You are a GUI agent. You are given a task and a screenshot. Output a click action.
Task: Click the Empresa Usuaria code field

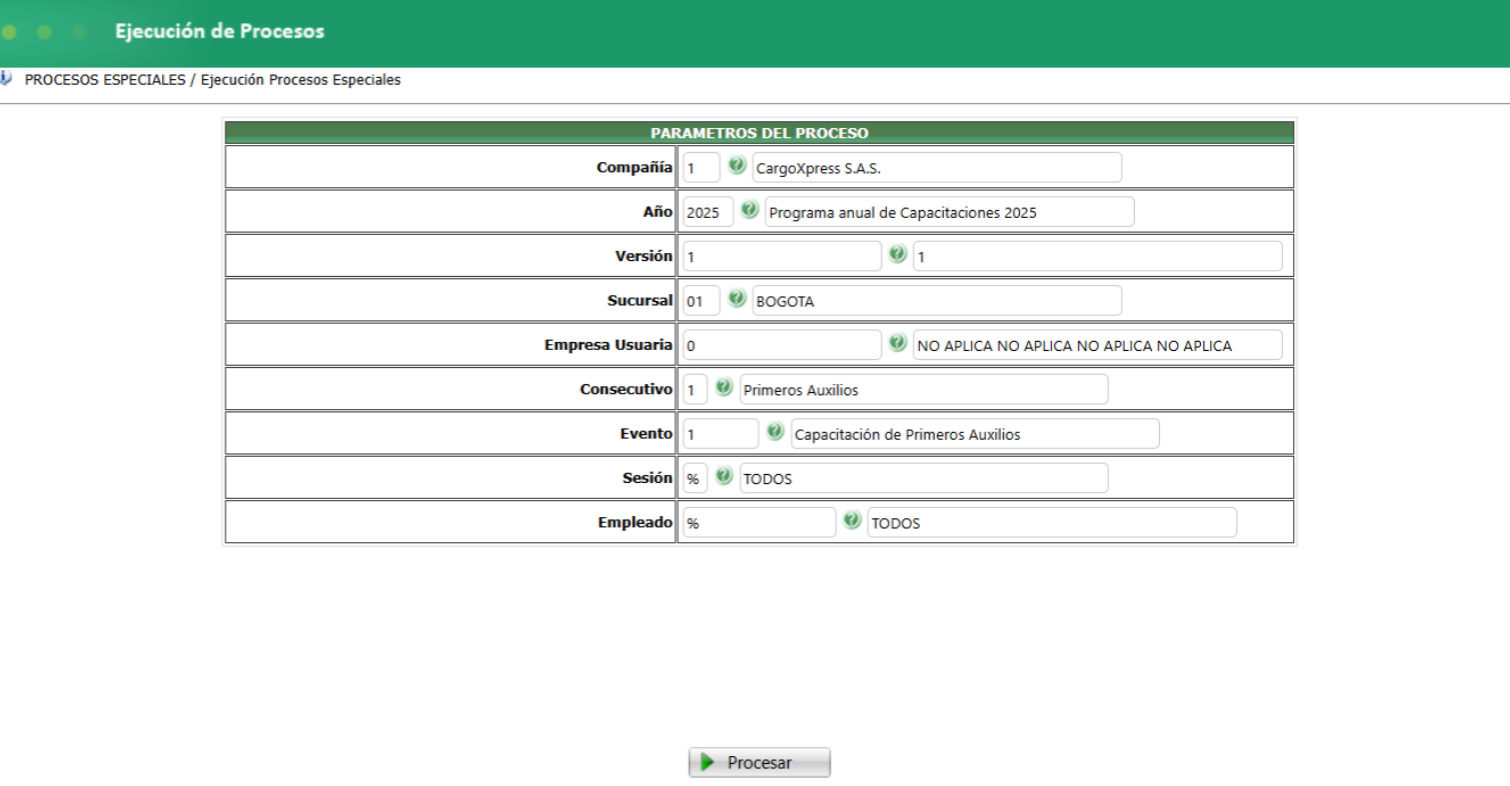click(x=782, y=345)
